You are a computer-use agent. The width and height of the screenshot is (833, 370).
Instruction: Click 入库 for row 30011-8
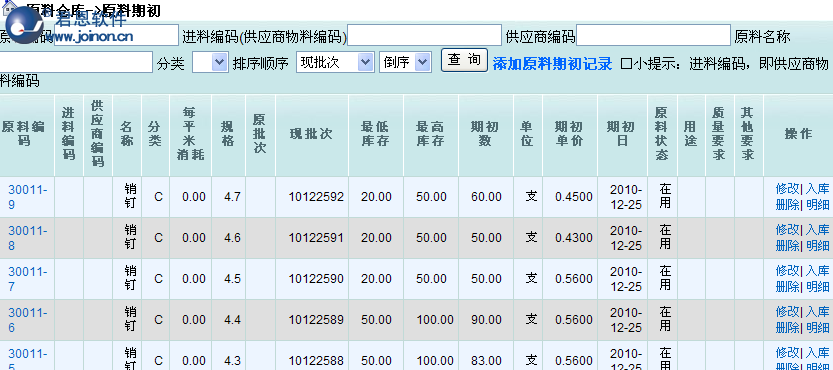pyautogui.click(x=818, y=230)
